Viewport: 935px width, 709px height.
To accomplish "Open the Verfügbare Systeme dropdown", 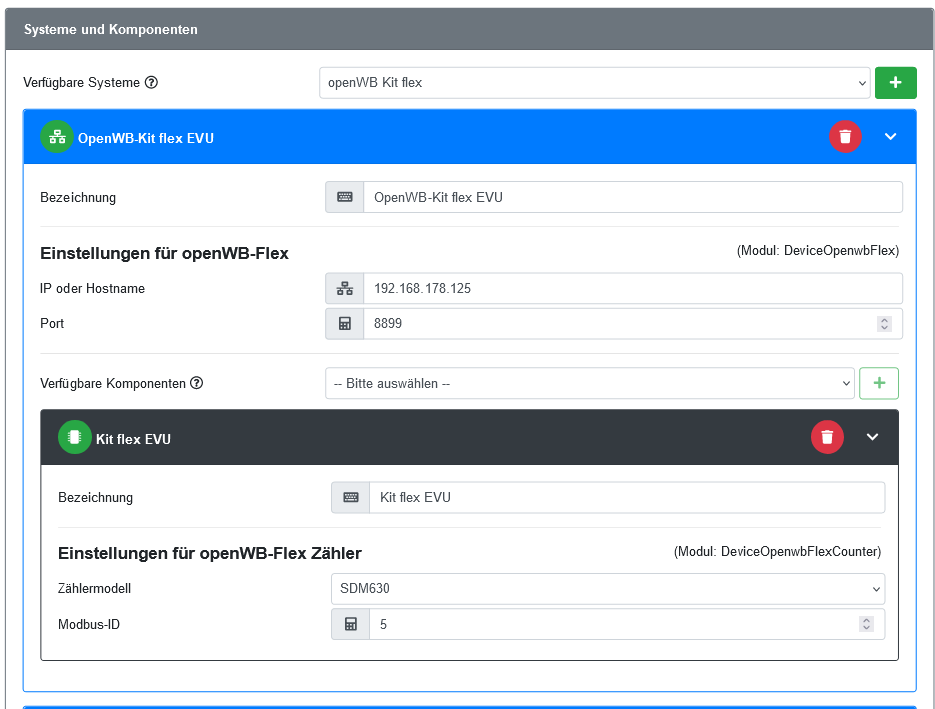I will tap(595, 83).
